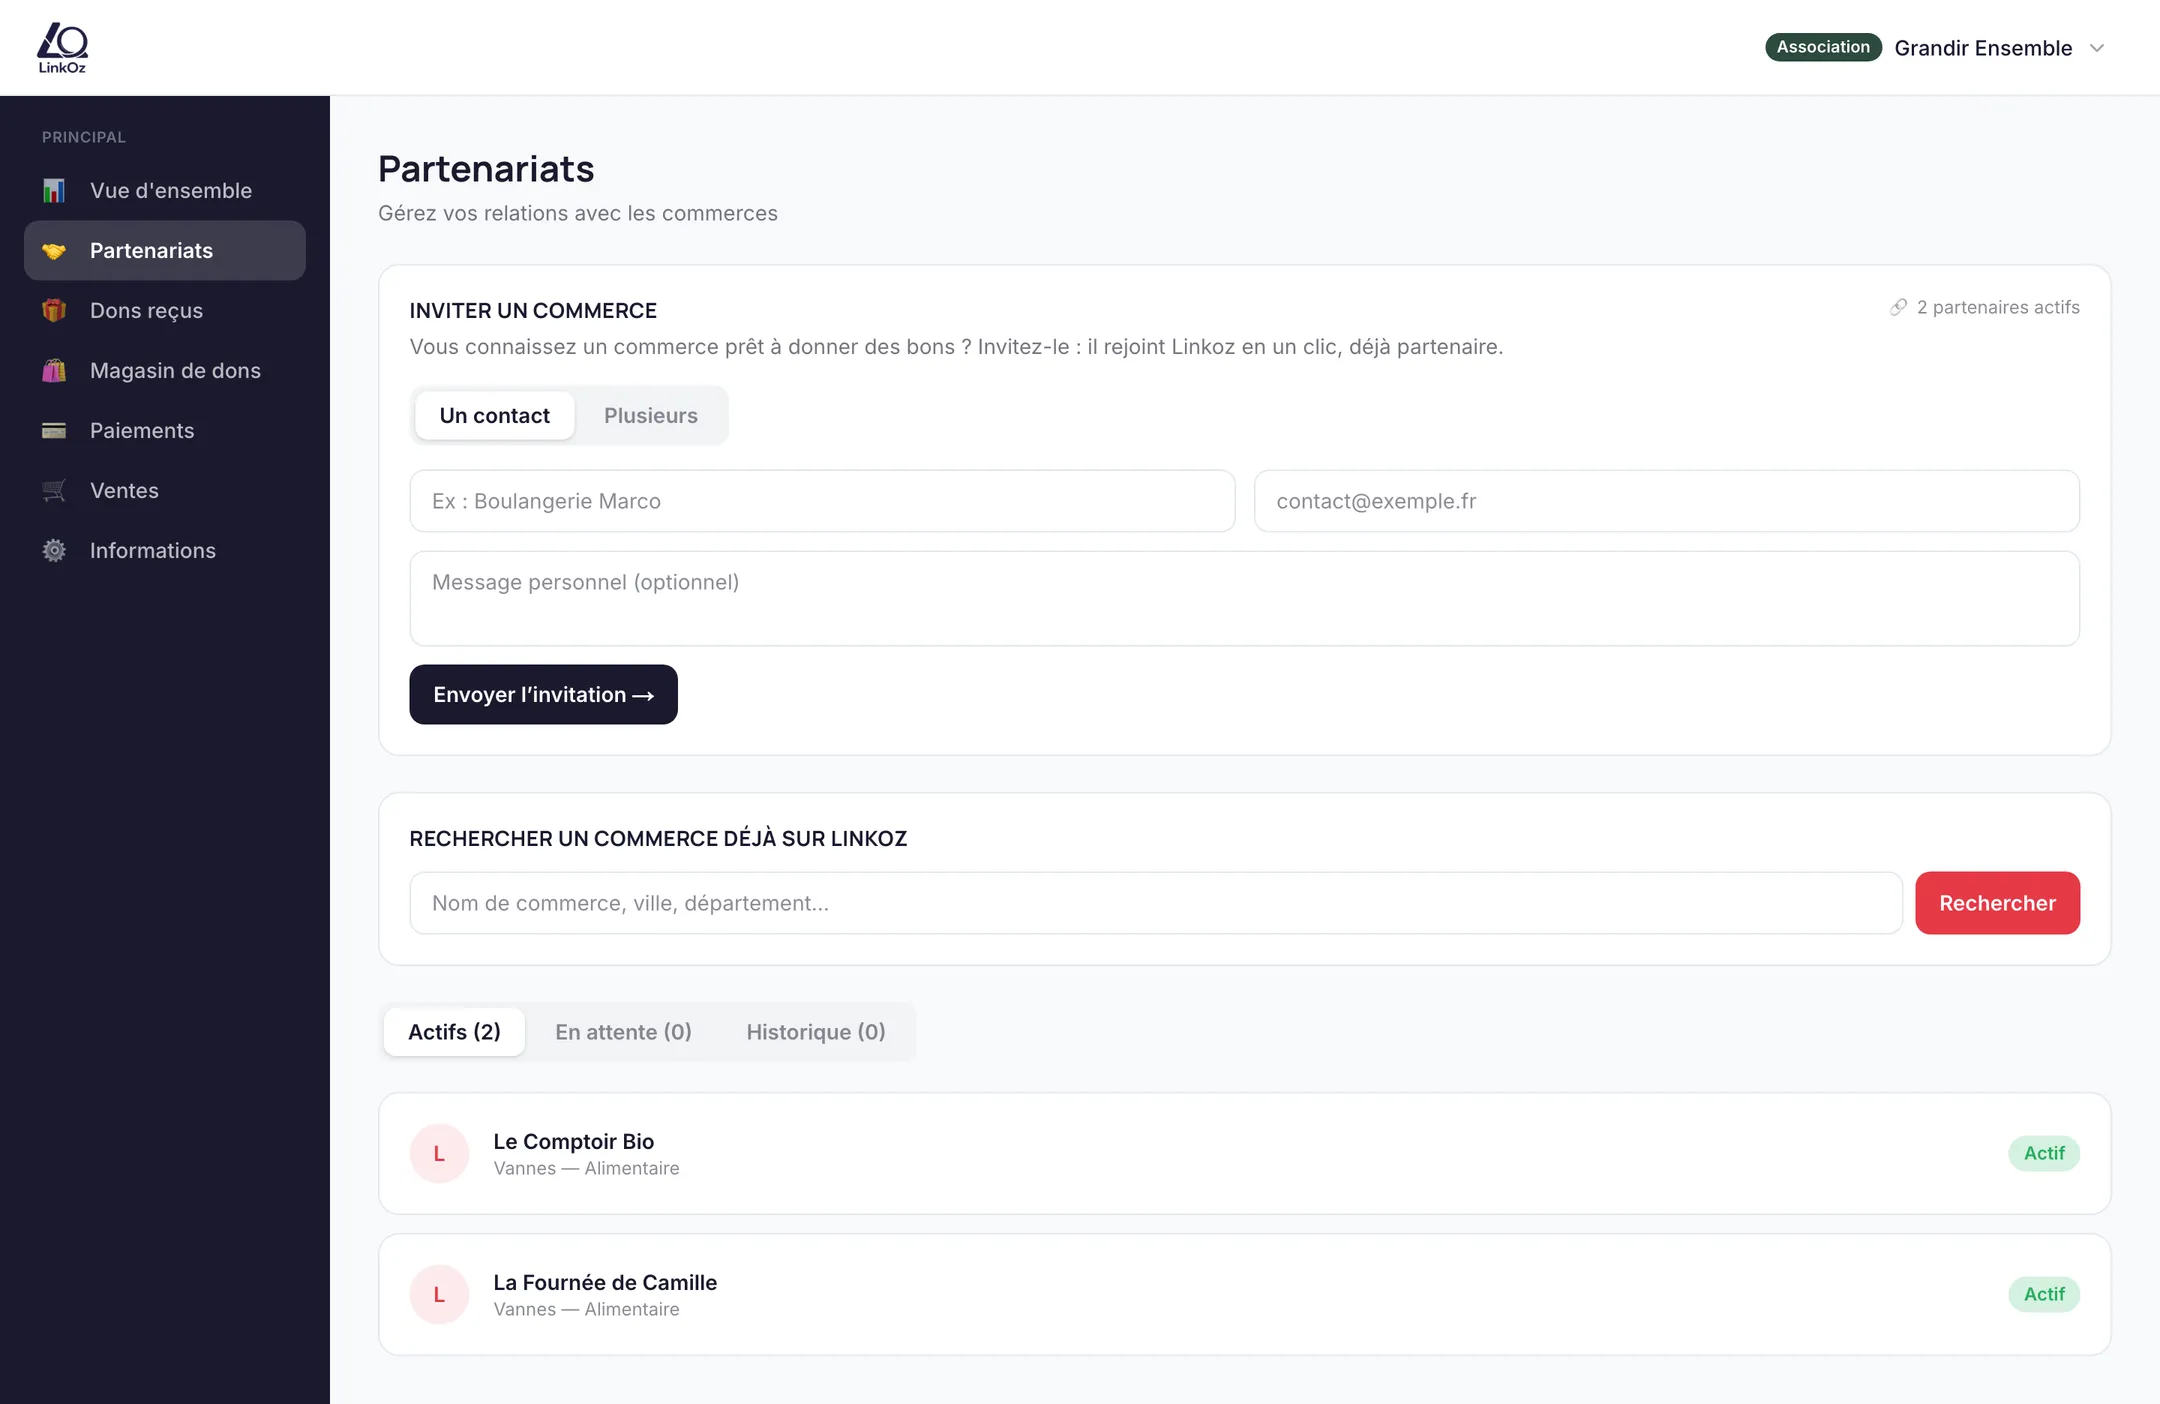The image size is (2160, 1404).
Task: Click the Le Comptoir Bio avatar
Action: 439,1153
